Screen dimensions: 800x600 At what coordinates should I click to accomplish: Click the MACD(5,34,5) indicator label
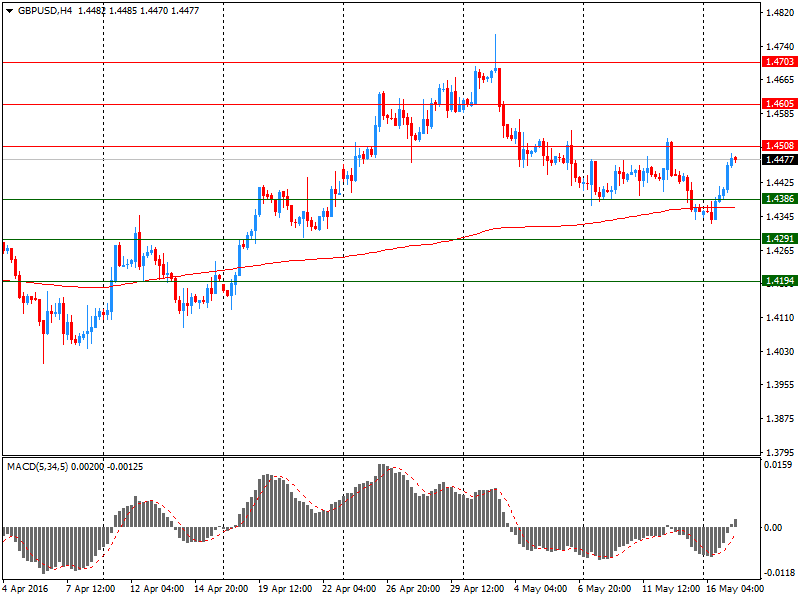click(x=37, y=467)
